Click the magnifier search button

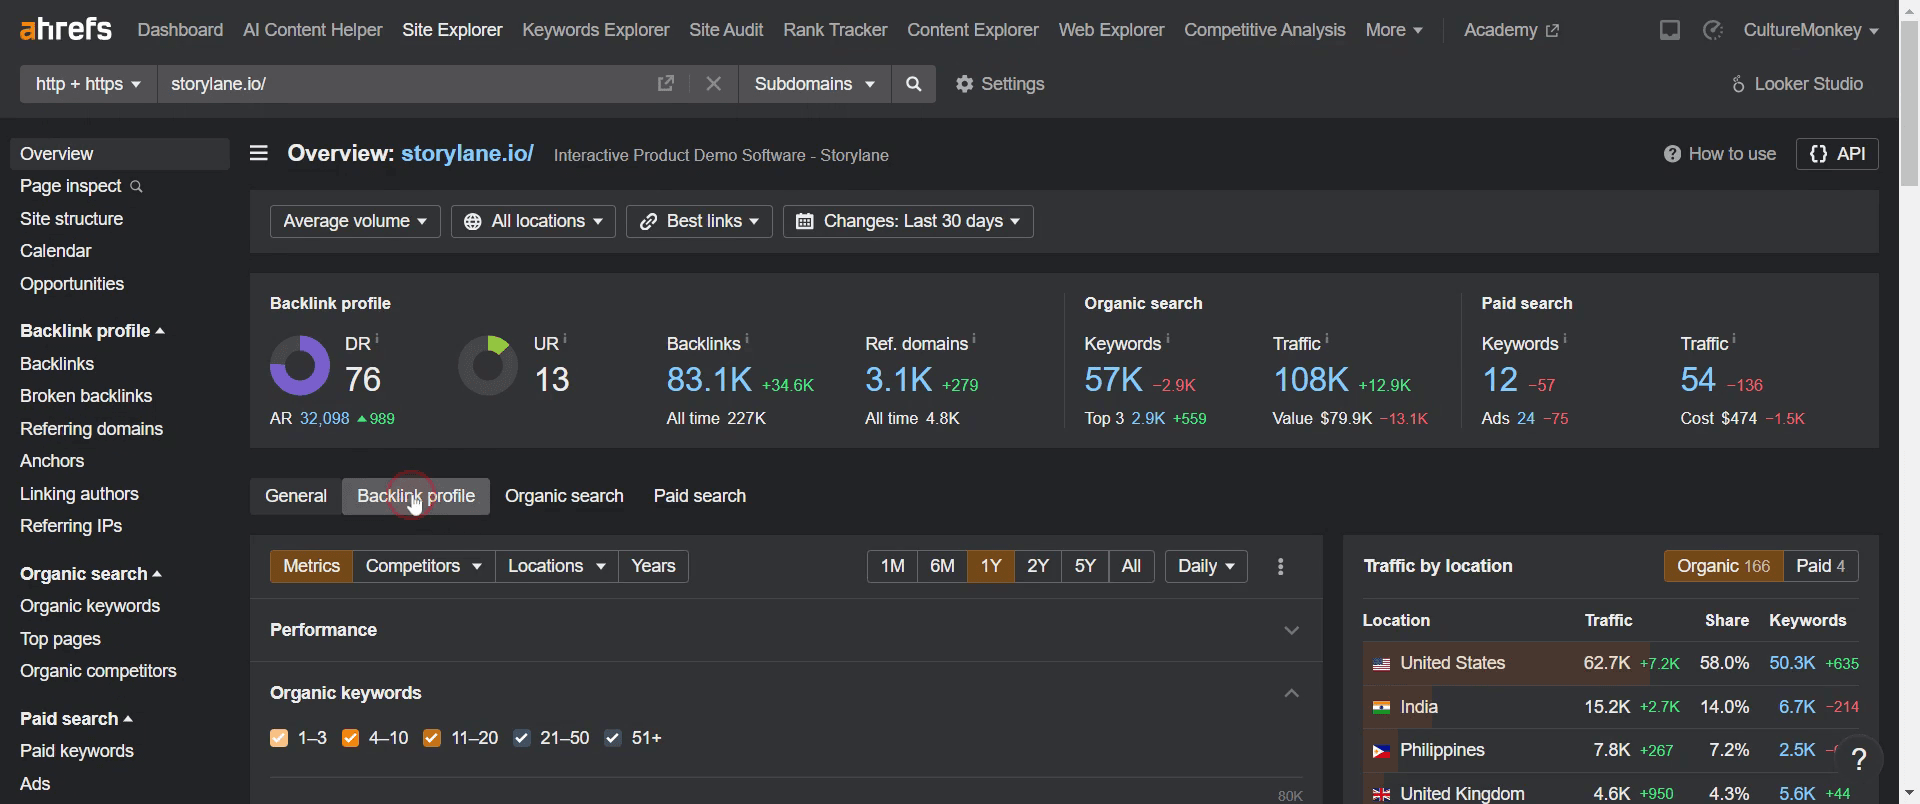(x=914, y=84)
